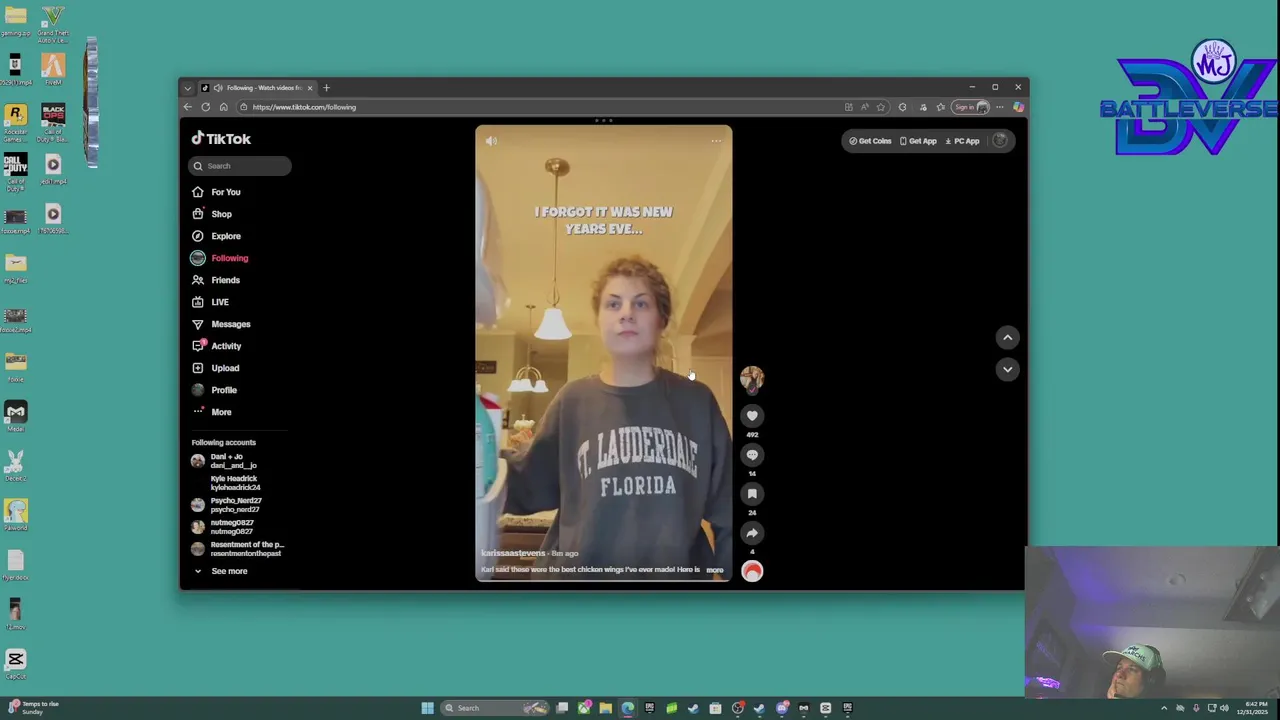
Task: Open the Windows Start menu
Action: pyautogui.click(x=427, y=708)
